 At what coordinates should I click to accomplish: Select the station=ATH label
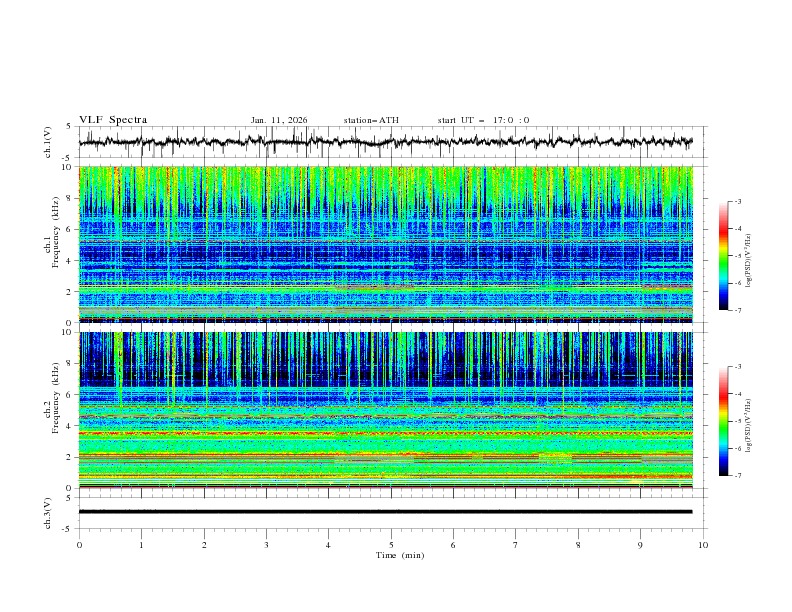point(371,120)
